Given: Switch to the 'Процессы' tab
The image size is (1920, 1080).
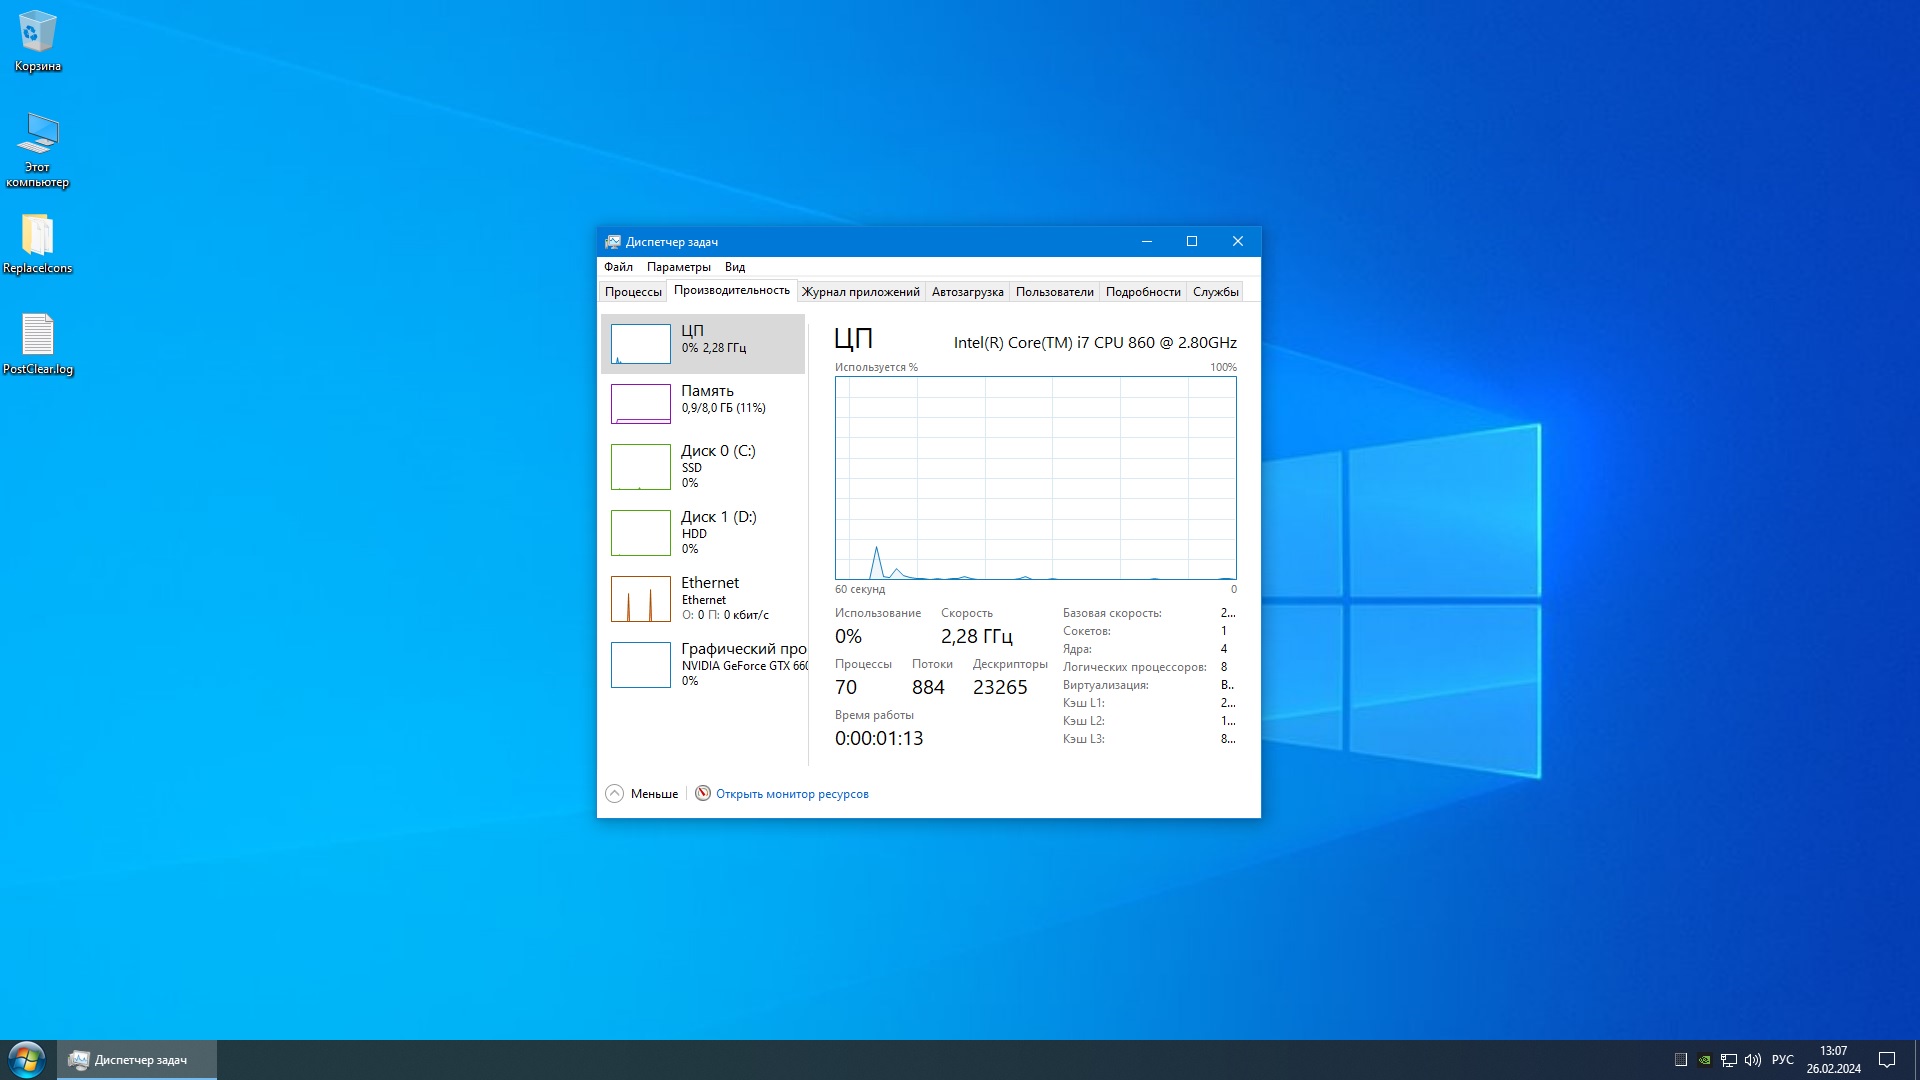Looking at the screenshot, I should [x=633, y=292].
